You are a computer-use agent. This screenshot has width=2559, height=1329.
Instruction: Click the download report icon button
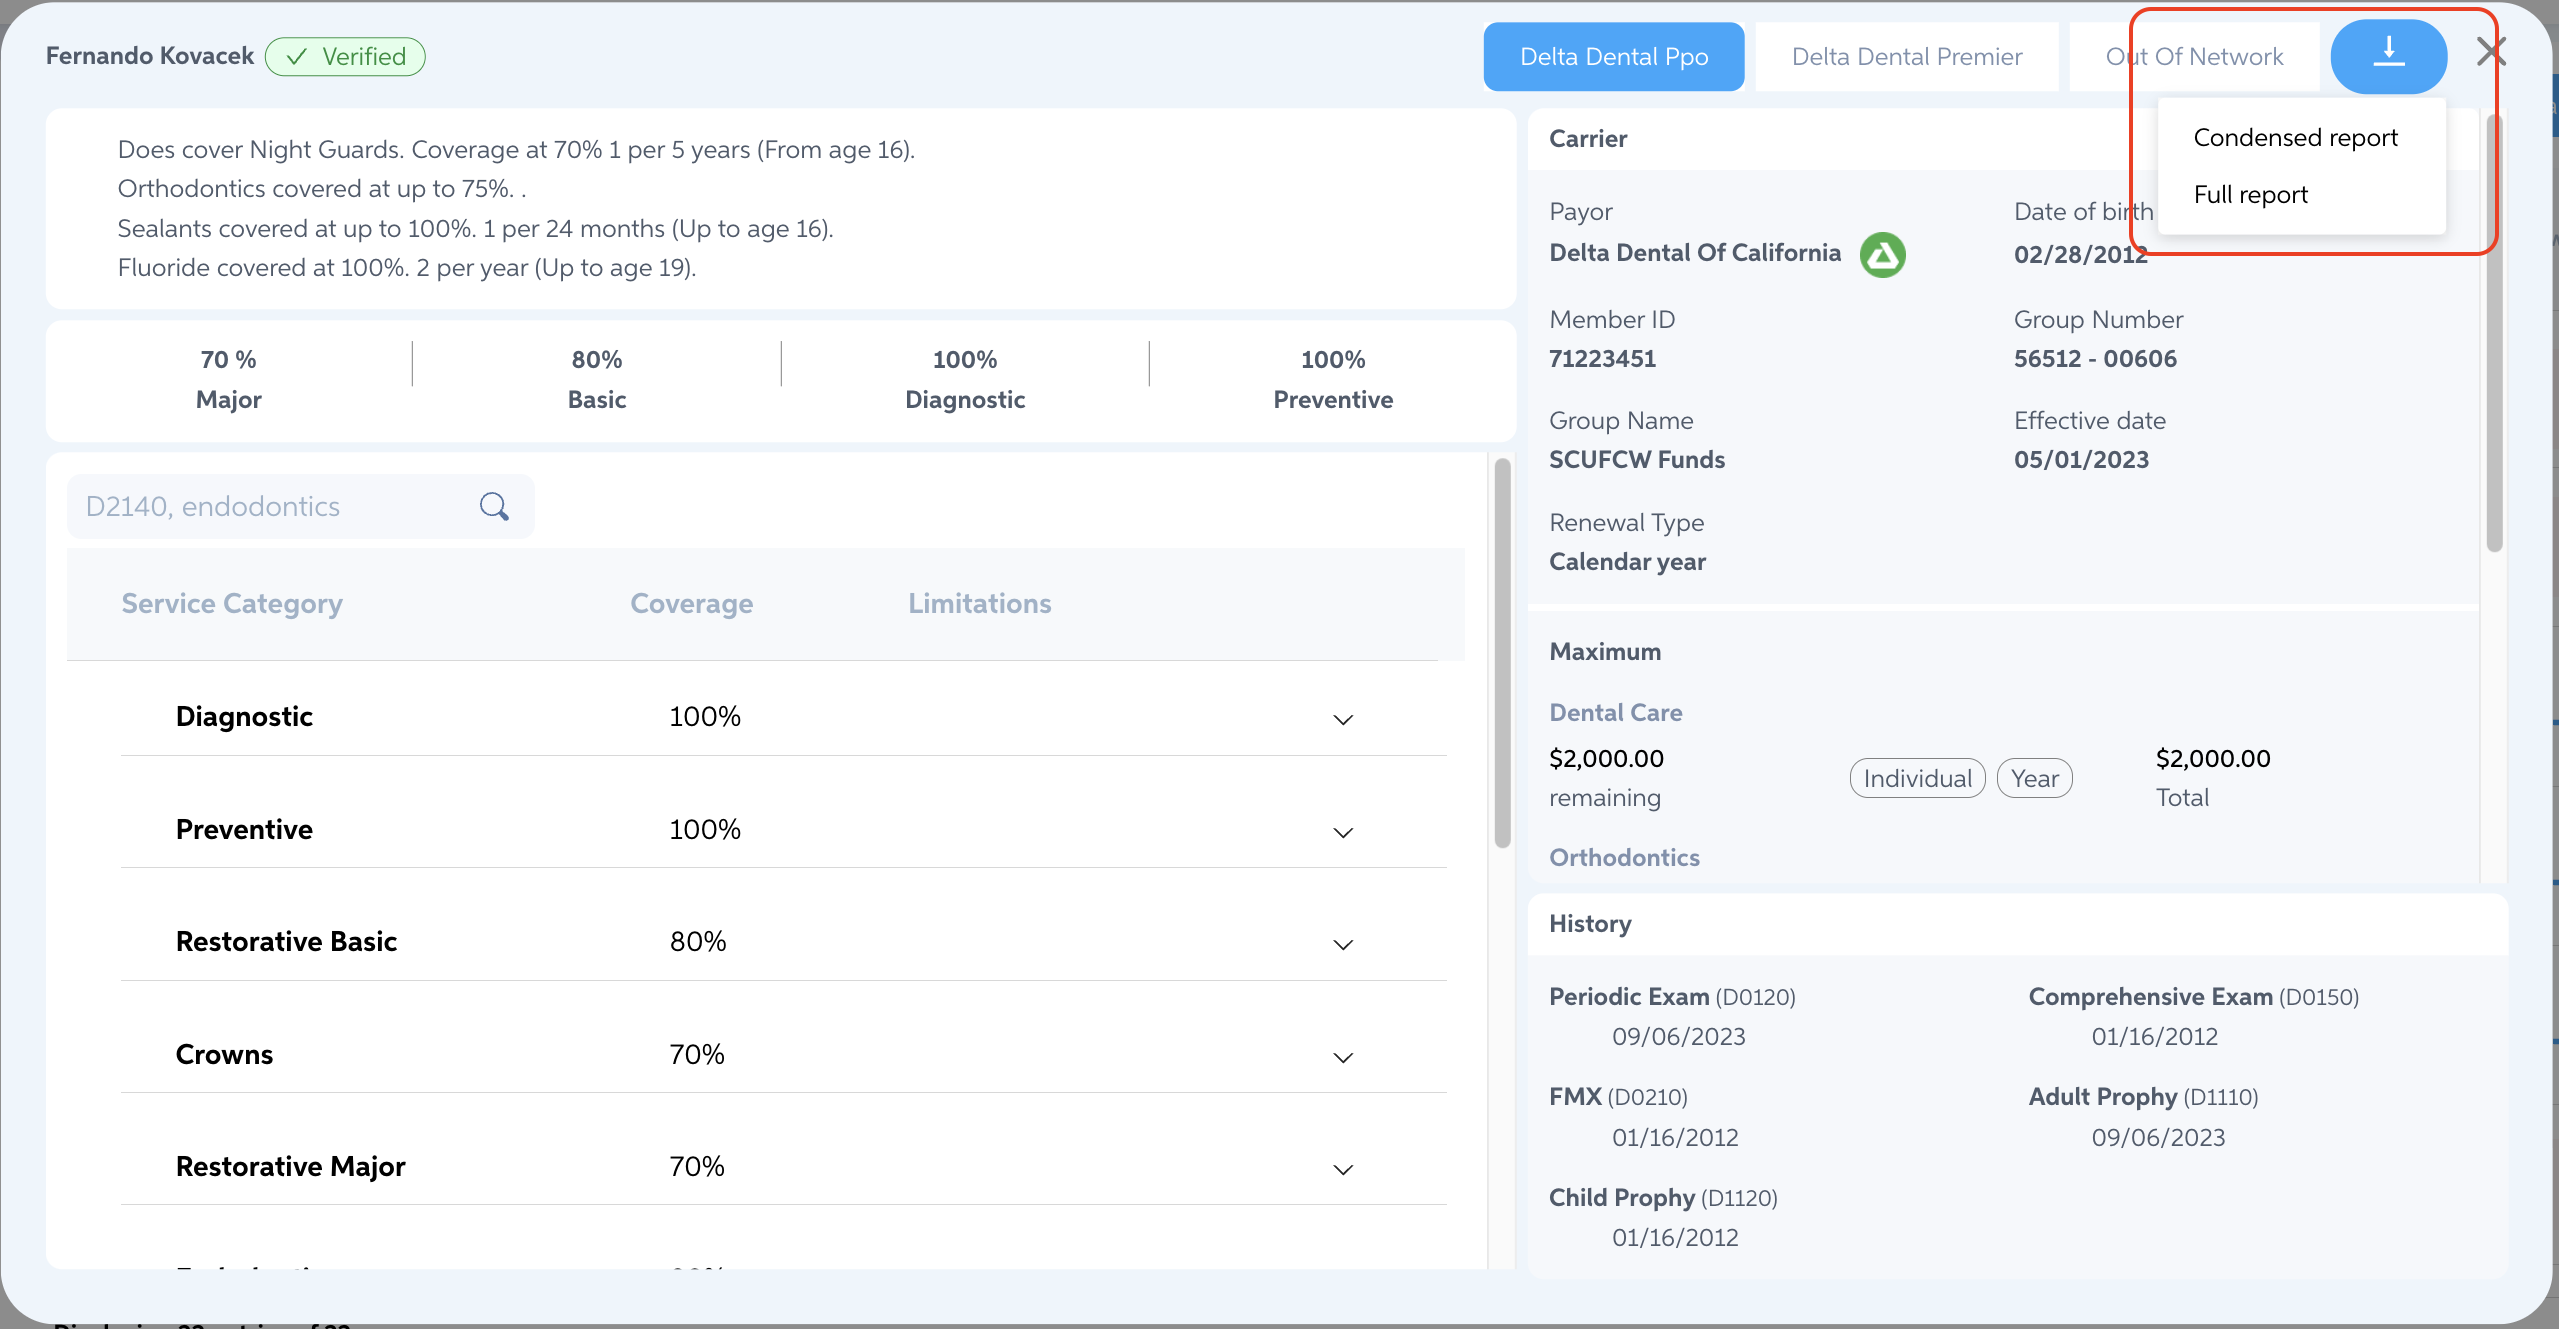[x=2388, y=56]
